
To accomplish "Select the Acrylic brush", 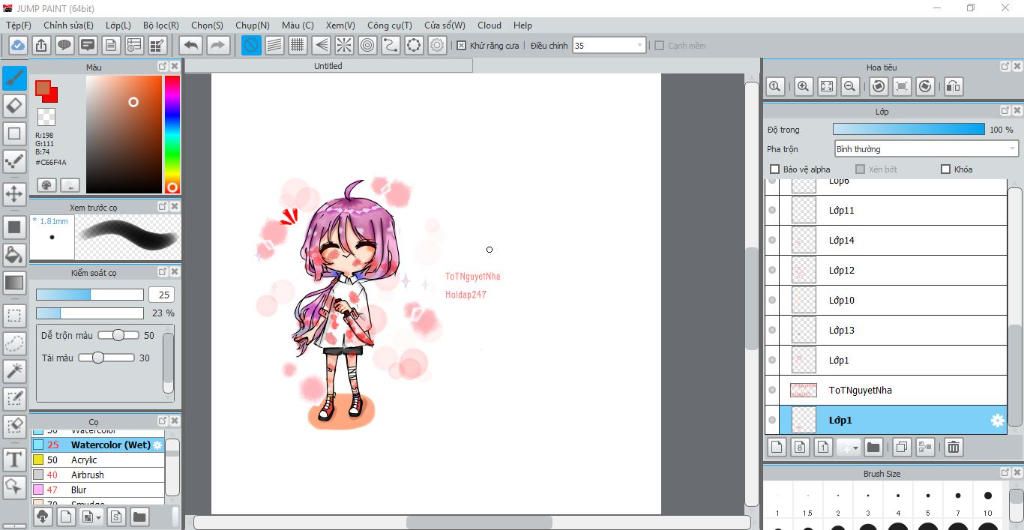I will 98,460.
